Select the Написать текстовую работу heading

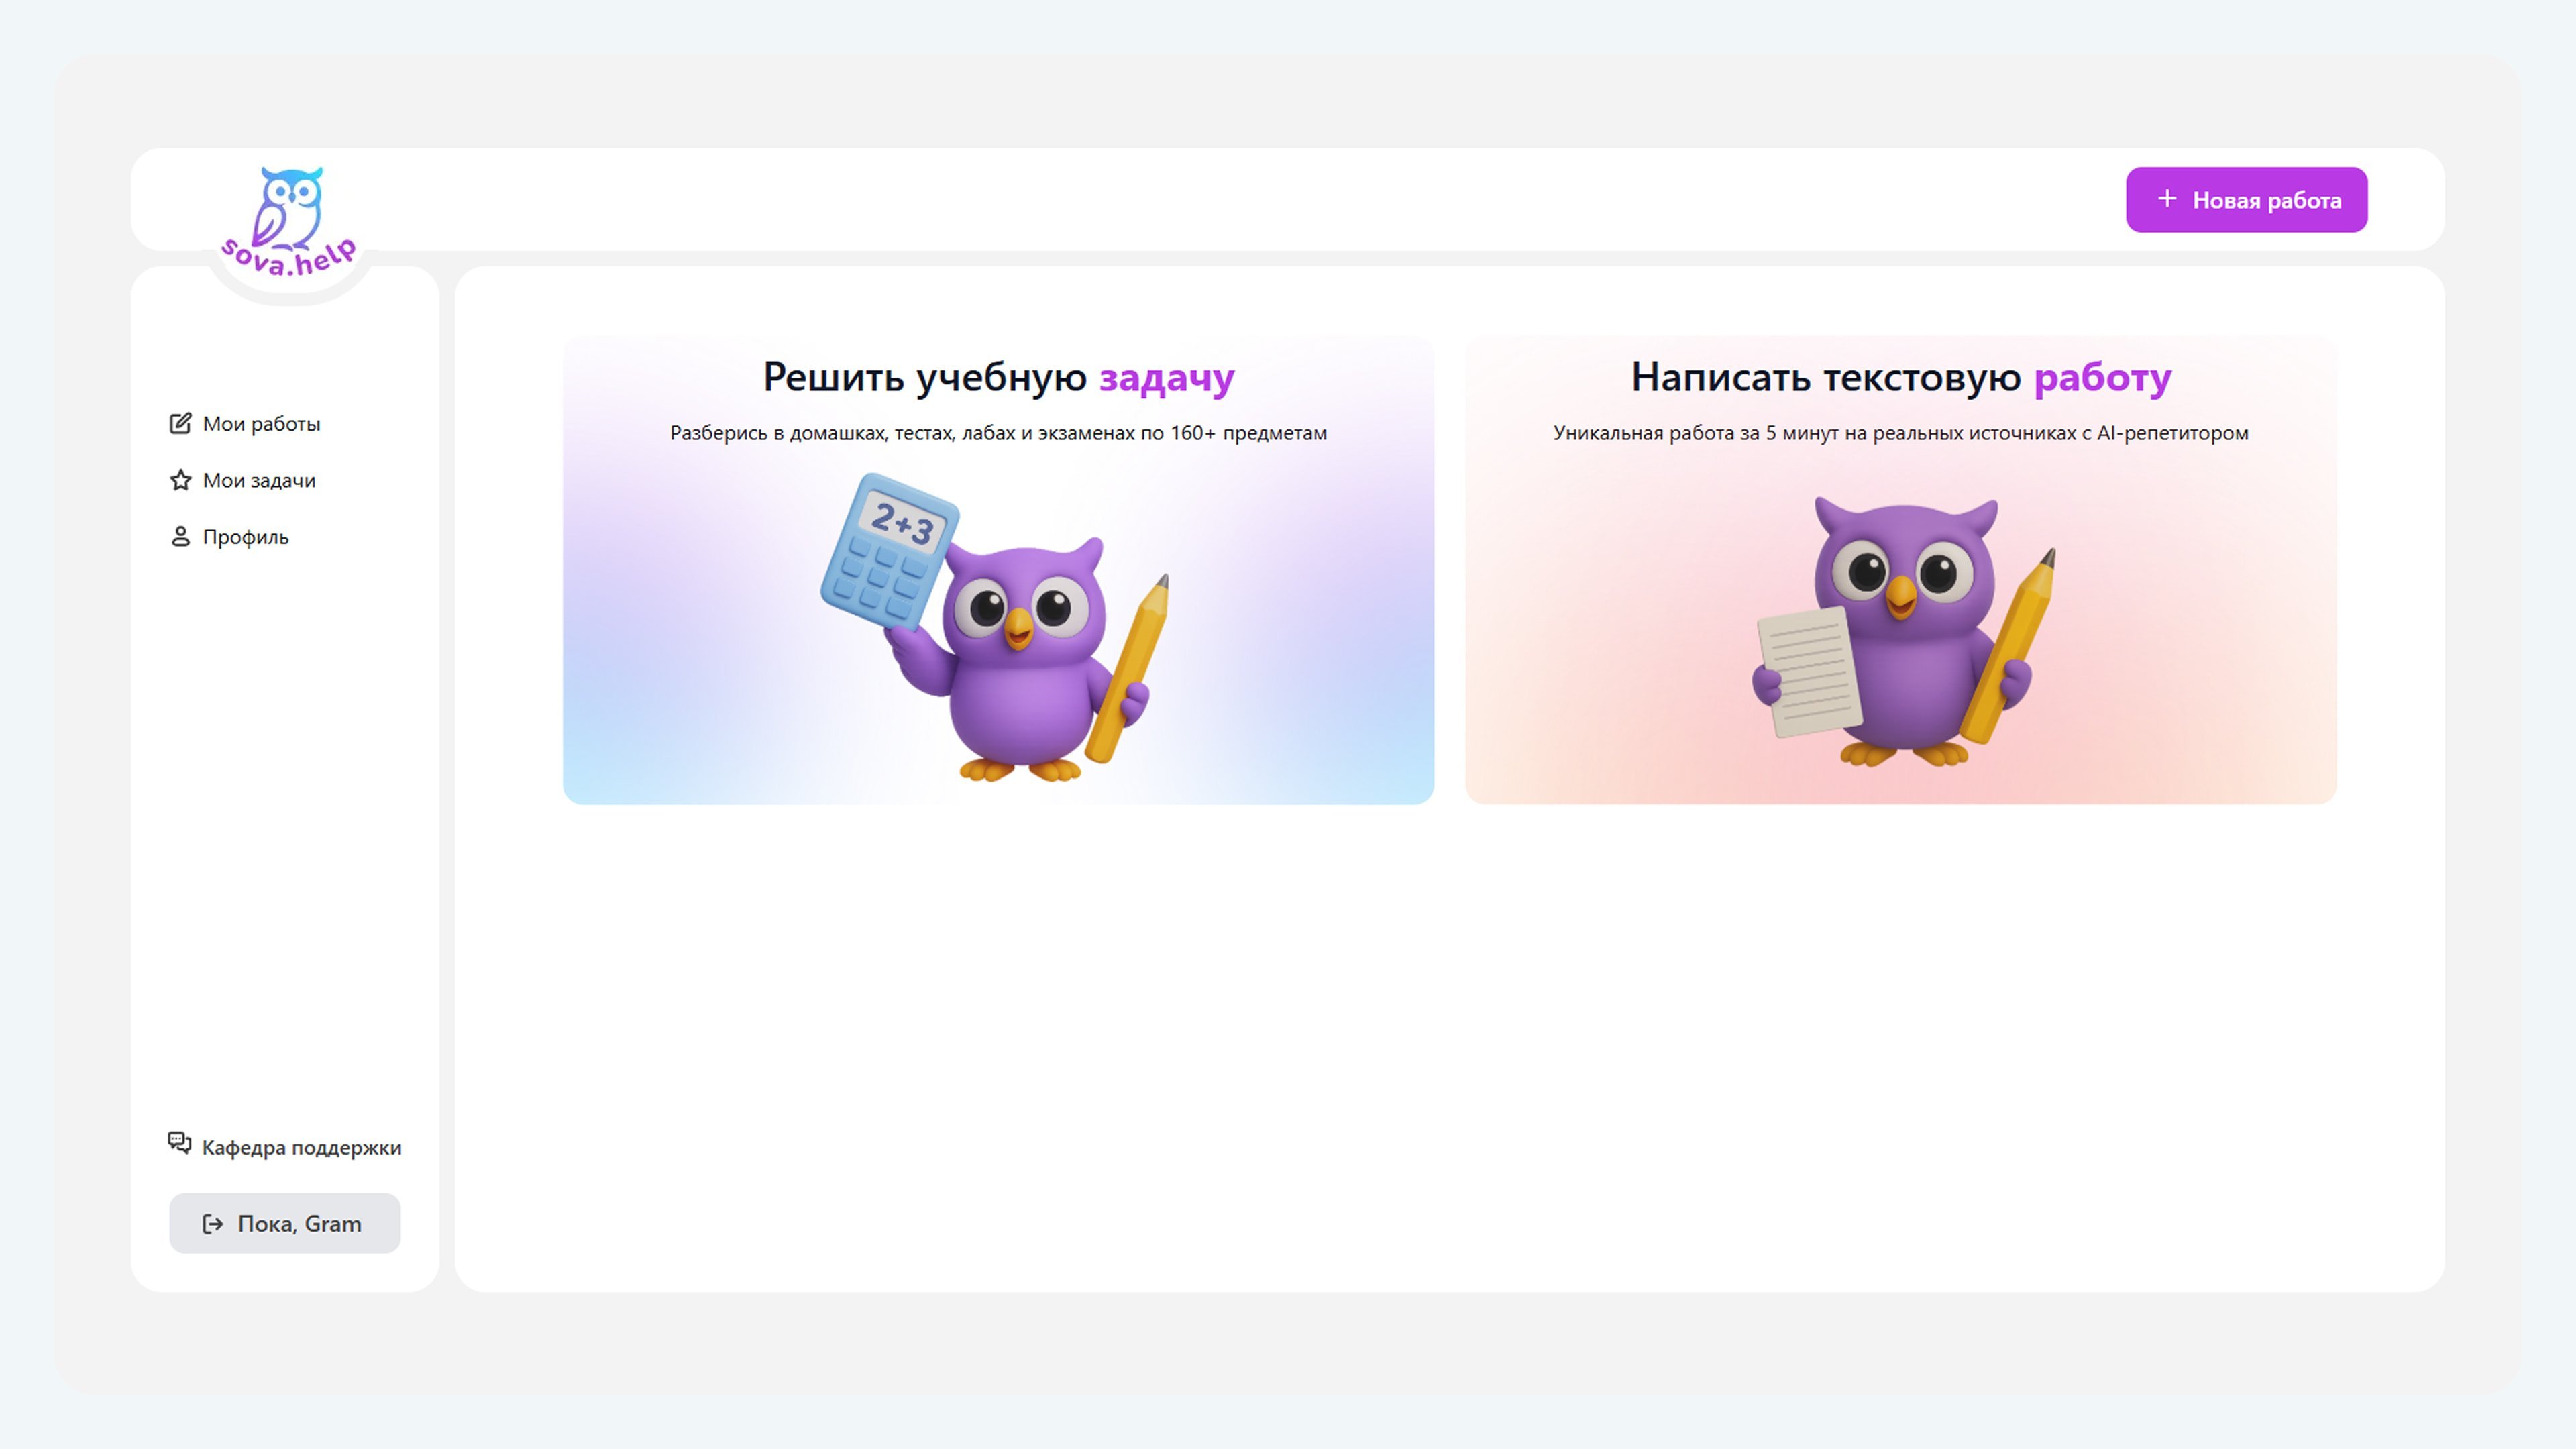tap(1901, 378)
